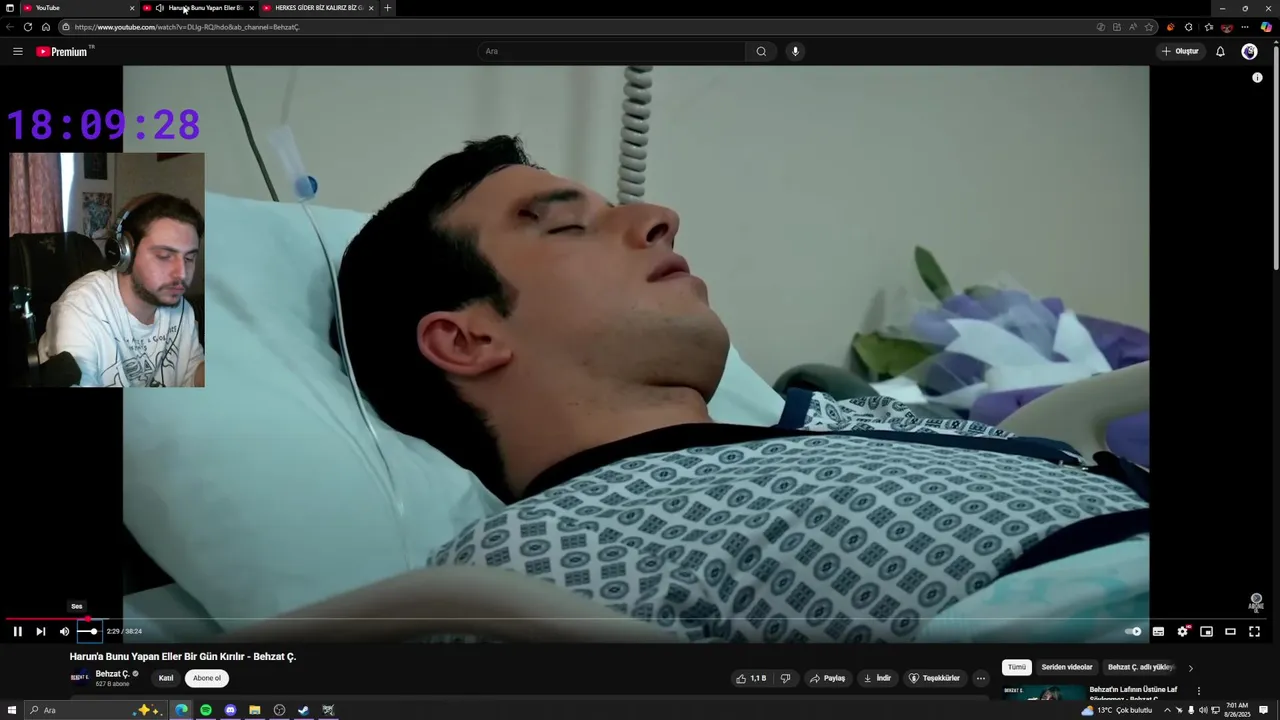Toggle theater mode view

coord(1230,631)
